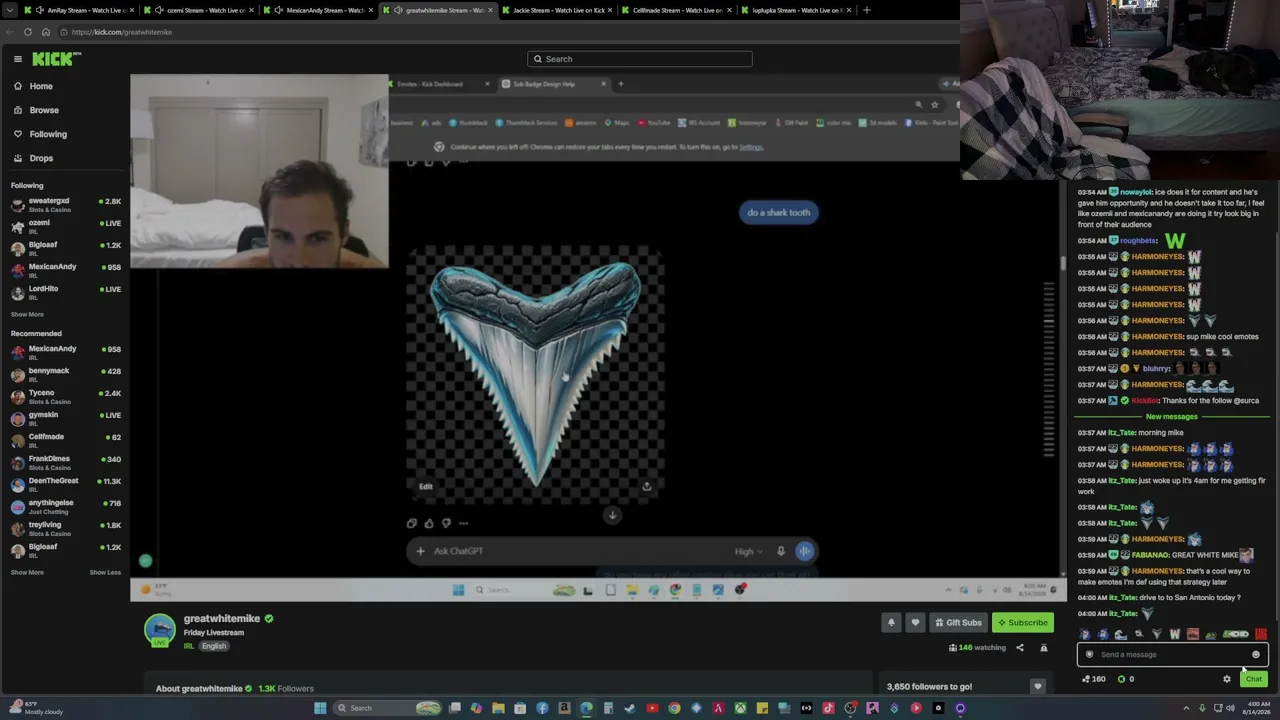Subscribe to greatwhitemike
The width and height of the screenshot is (1280, 720).
point(1023,623)
